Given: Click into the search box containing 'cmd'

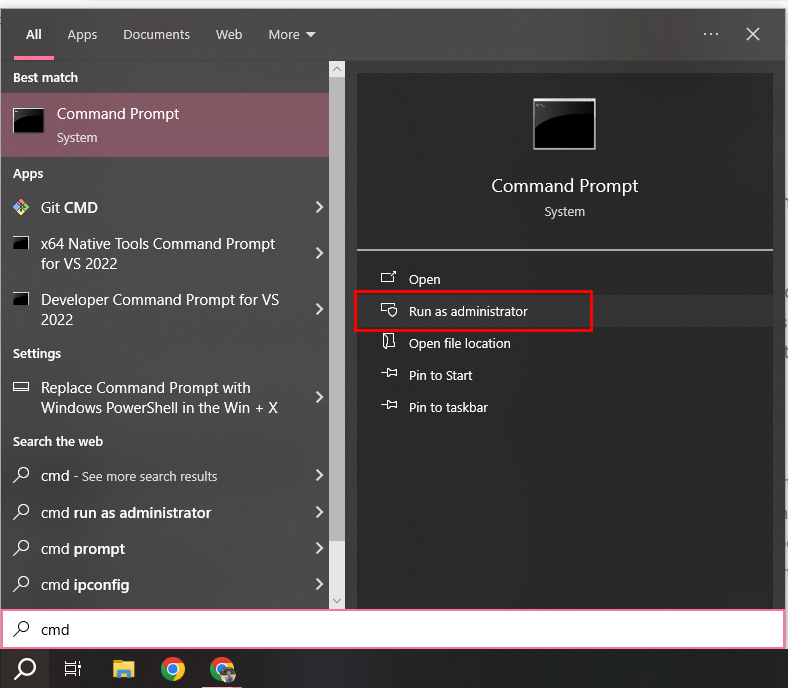Looking at the screenshot, I should point(393,629).
